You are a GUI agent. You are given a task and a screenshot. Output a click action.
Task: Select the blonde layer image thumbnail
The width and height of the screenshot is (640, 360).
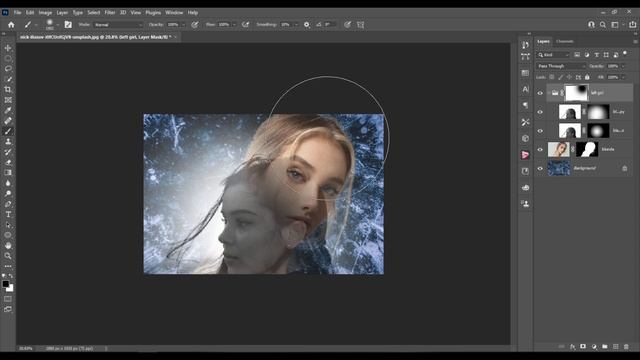[559, 149]
